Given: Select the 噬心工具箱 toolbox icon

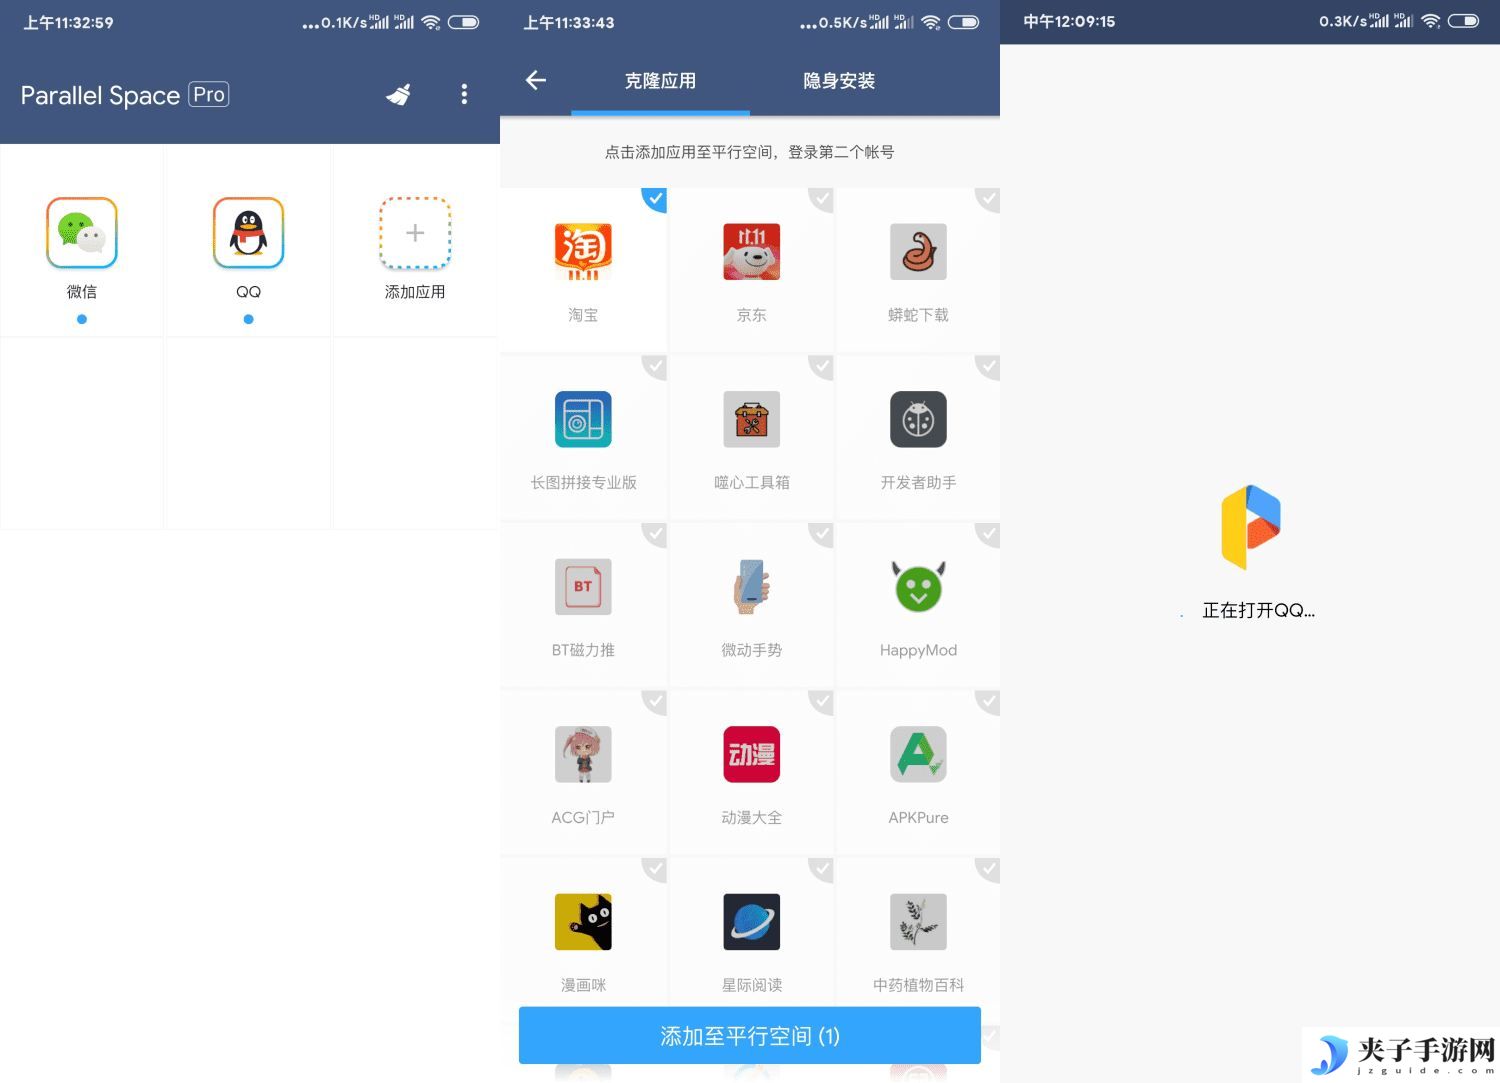Looking at the screenshot, I should click(751, 419).
